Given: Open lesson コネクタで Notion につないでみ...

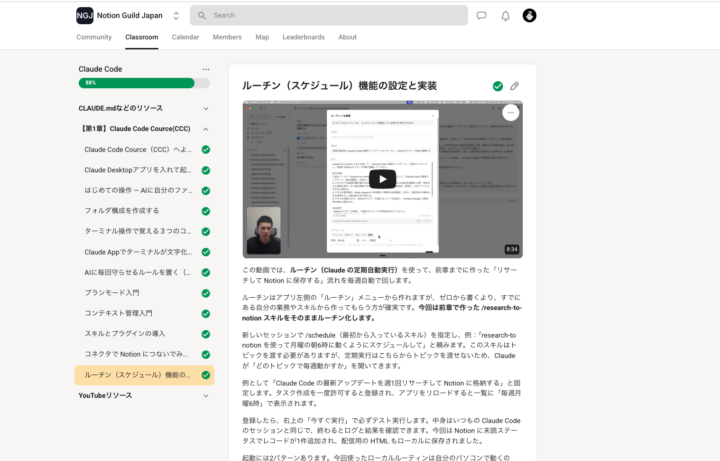Looking at the screenshot, I should (136, 354).
